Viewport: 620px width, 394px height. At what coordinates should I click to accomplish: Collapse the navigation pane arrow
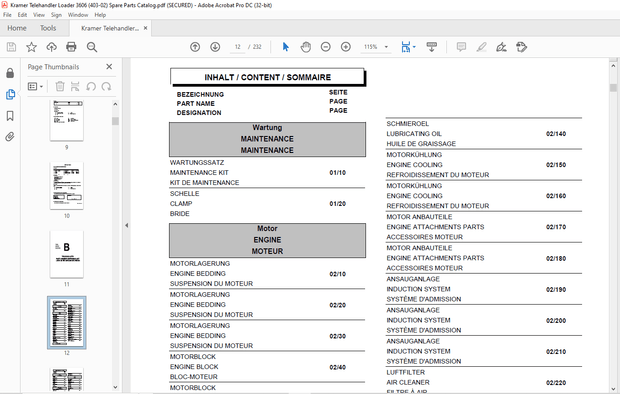coord(127,225)
